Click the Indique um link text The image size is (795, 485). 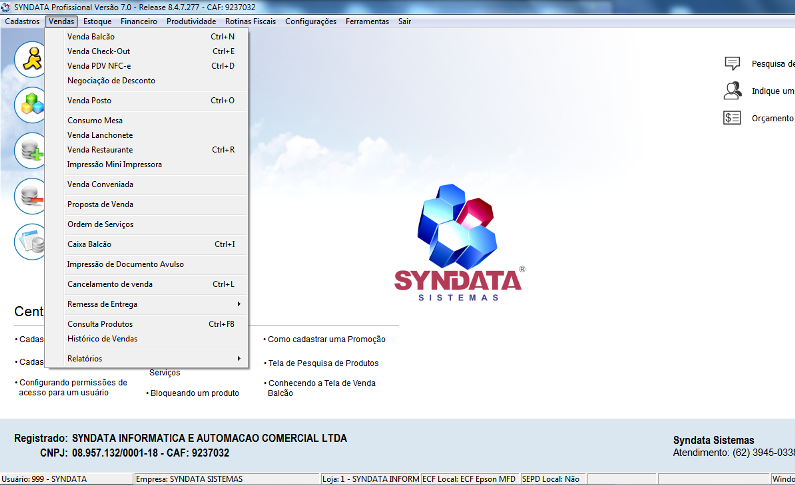[x=773, y=91]
